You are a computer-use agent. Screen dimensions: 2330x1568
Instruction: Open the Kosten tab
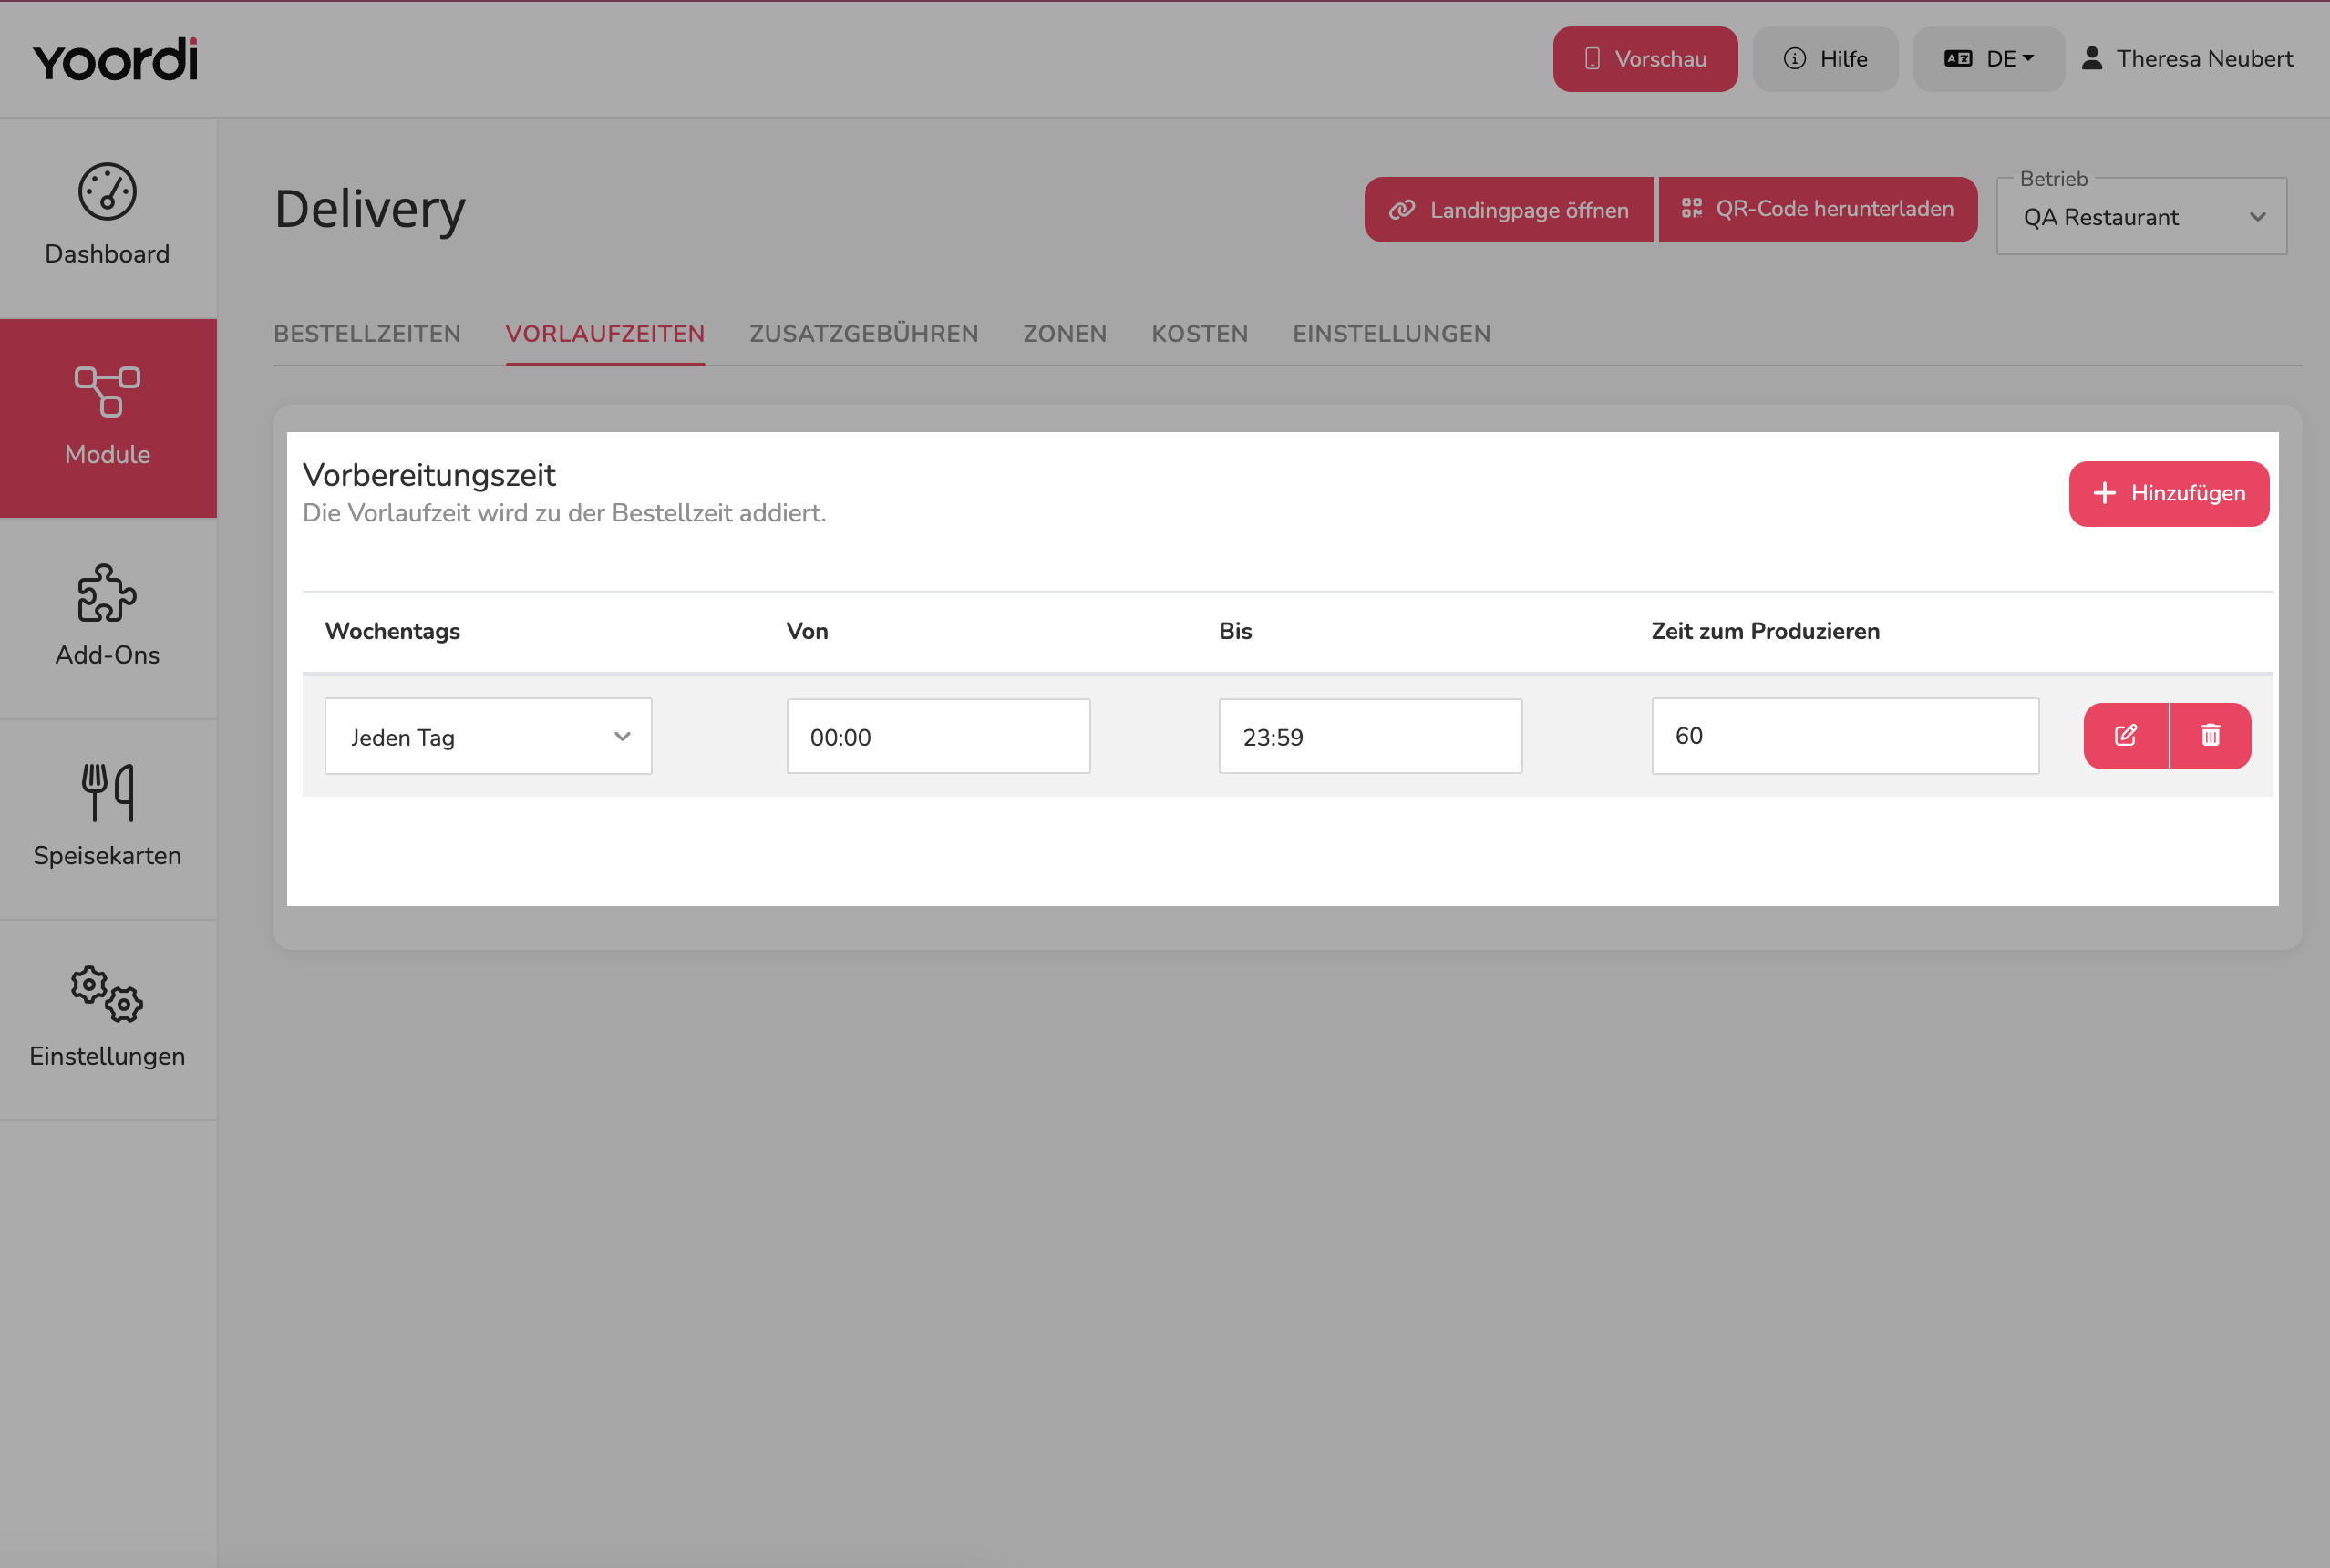(1200, 334)
